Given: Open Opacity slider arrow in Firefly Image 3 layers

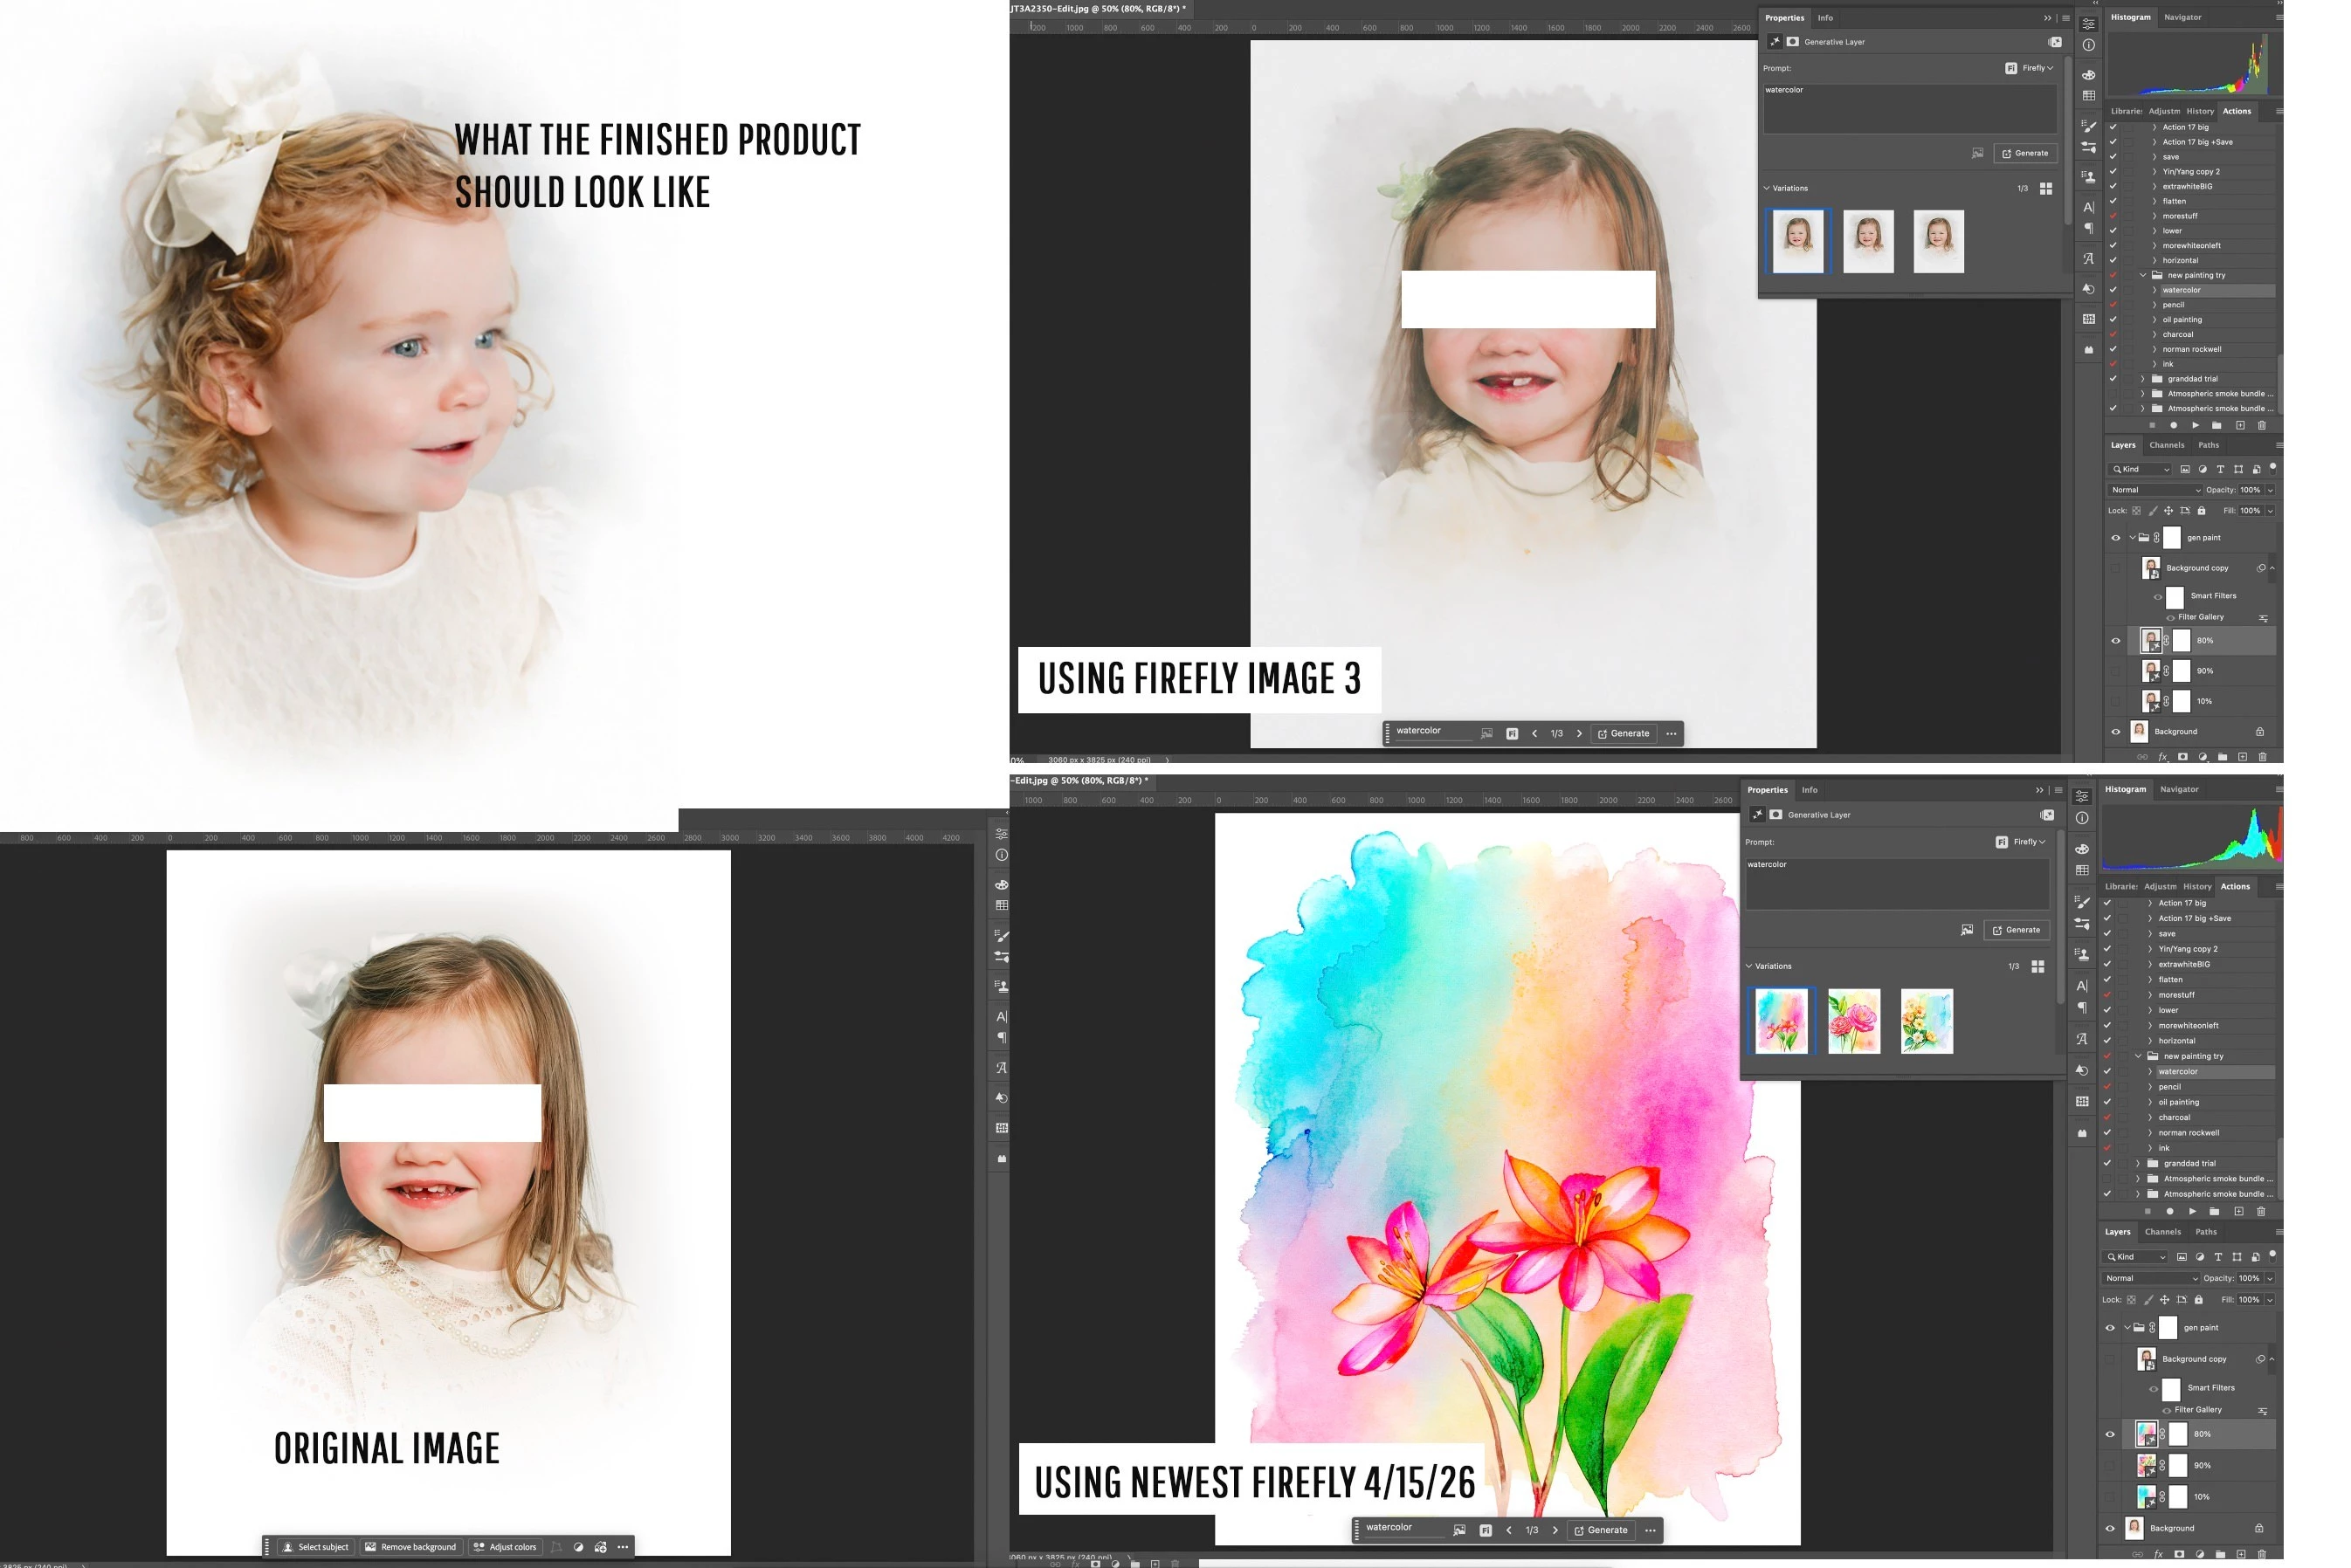Looking at the screenshot, I should tap(2269, 490).
